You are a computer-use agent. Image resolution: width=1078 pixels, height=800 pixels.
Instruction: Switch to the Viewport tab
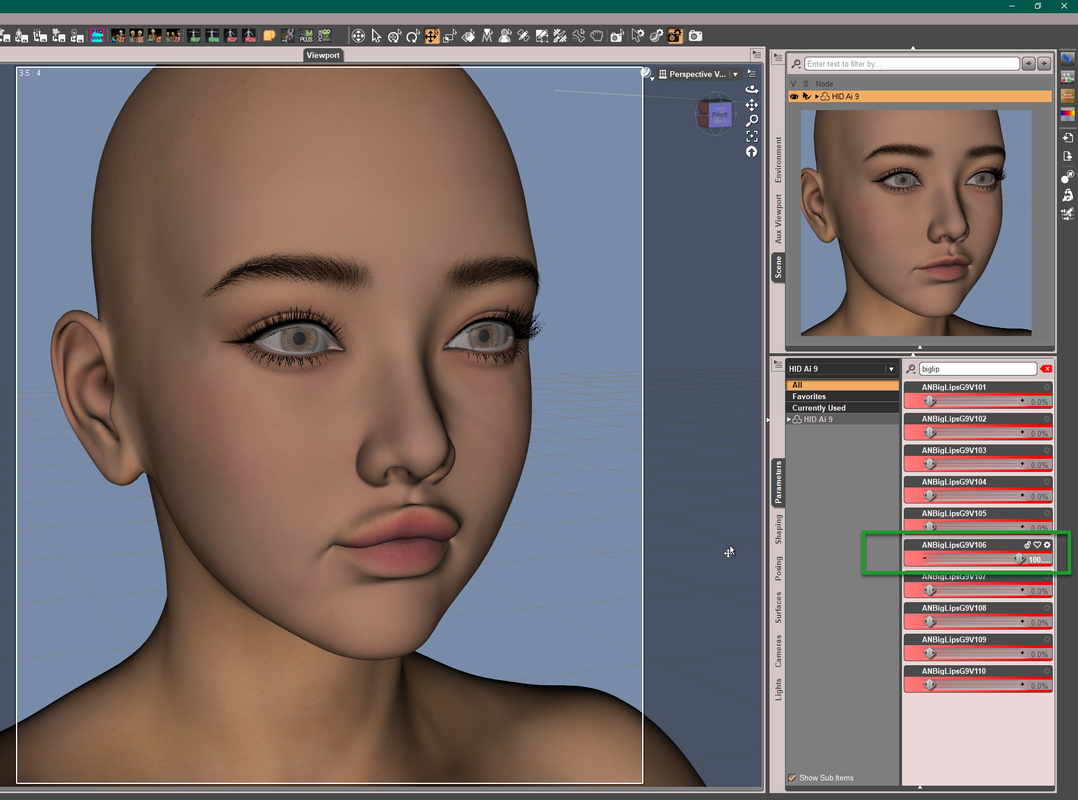pos(322,55)
